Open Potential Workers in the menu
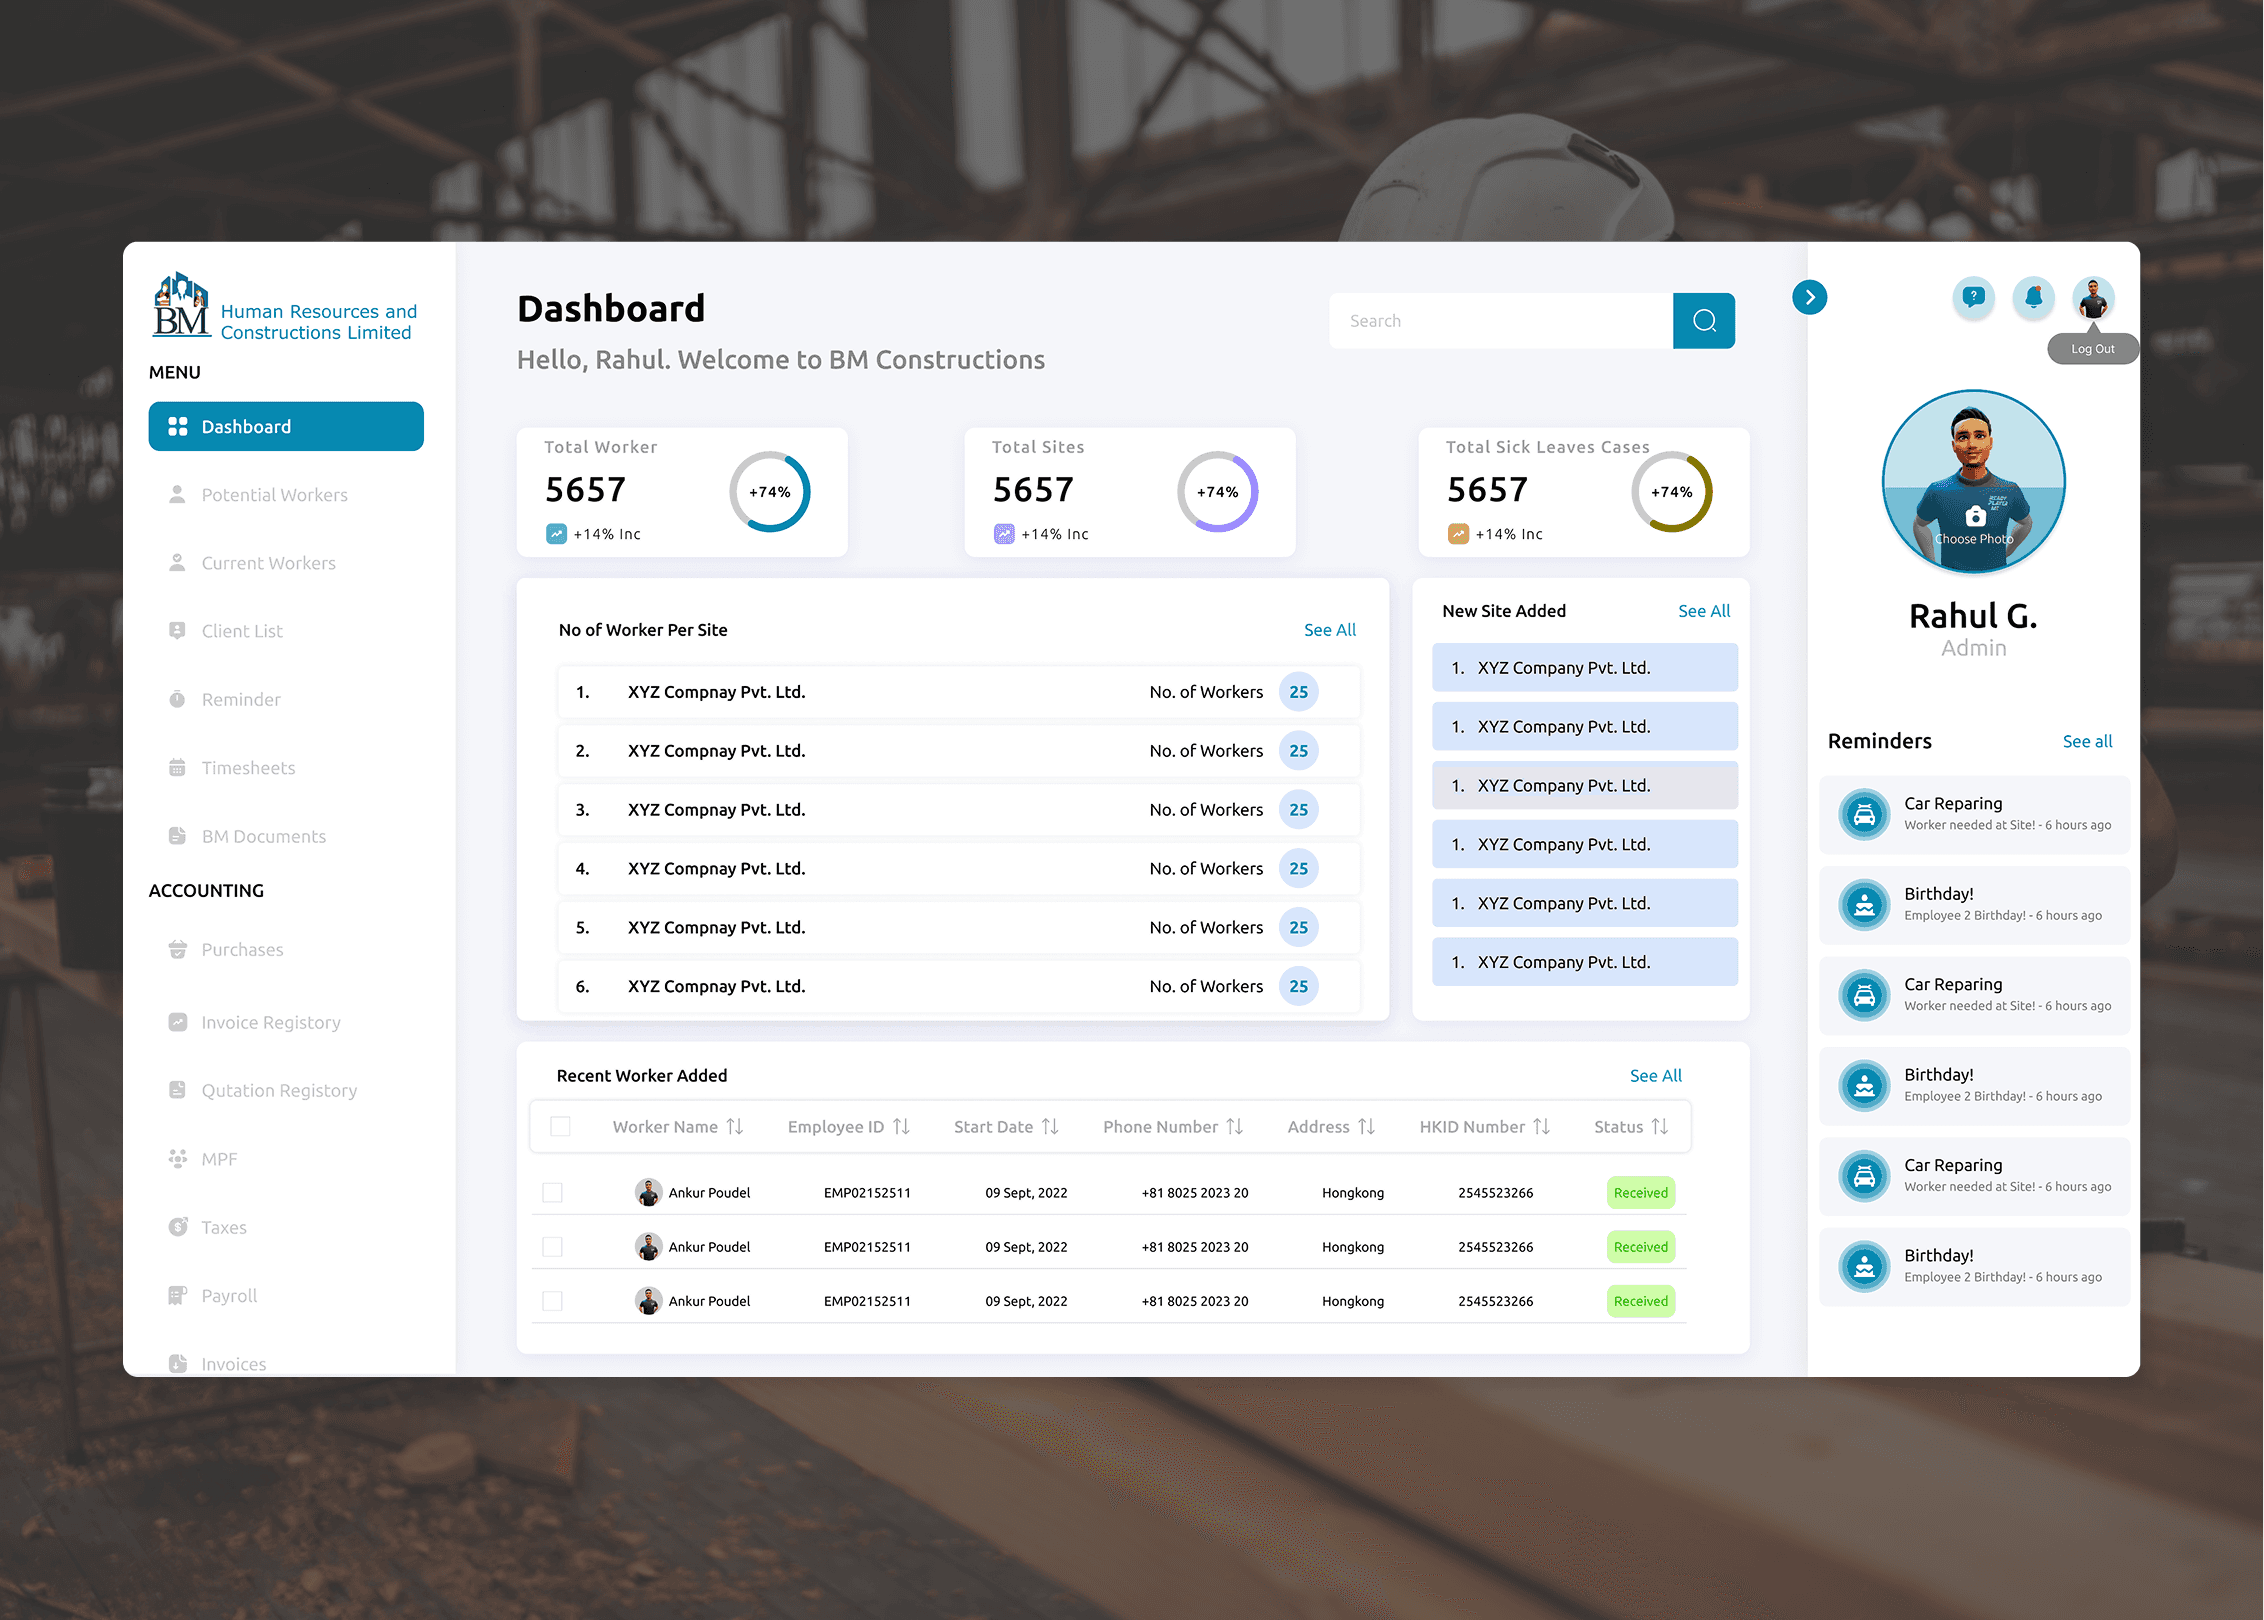This screenshot has width=2264, height=1620. coord(274,495)
